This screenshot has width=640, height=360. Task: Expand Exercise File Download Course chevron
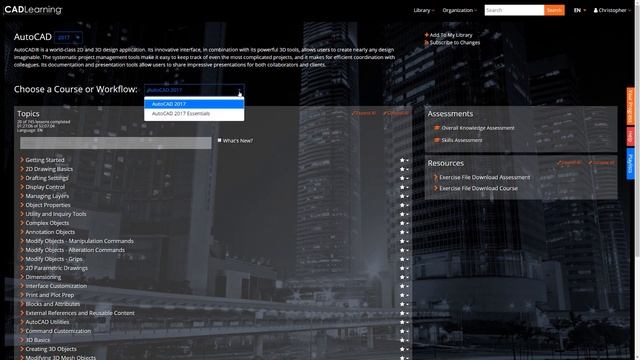tap(436, 188)
